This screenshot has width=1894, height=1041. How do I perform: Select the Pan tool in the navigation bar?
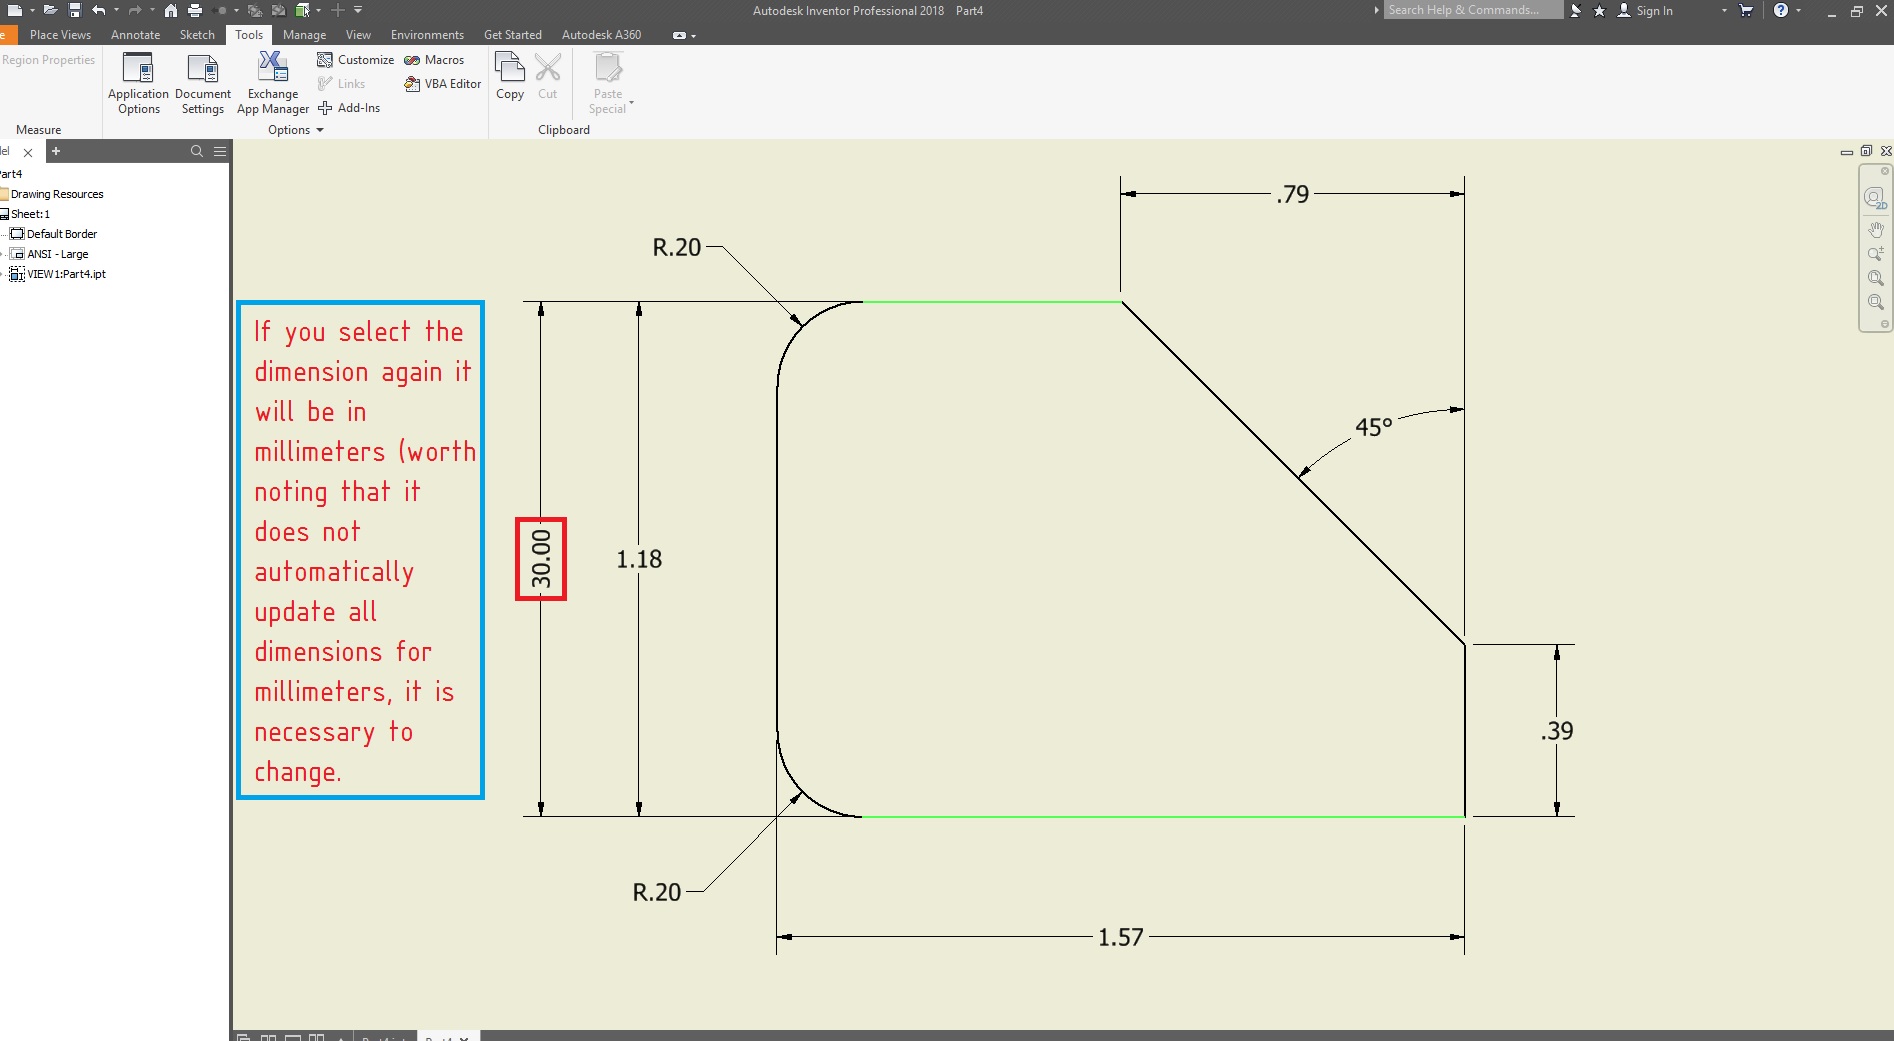coord(1877,228)
